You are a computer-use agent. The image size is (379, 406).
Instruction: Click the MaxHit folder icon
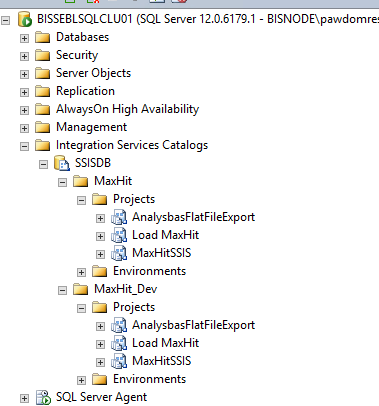click(80, 181)
